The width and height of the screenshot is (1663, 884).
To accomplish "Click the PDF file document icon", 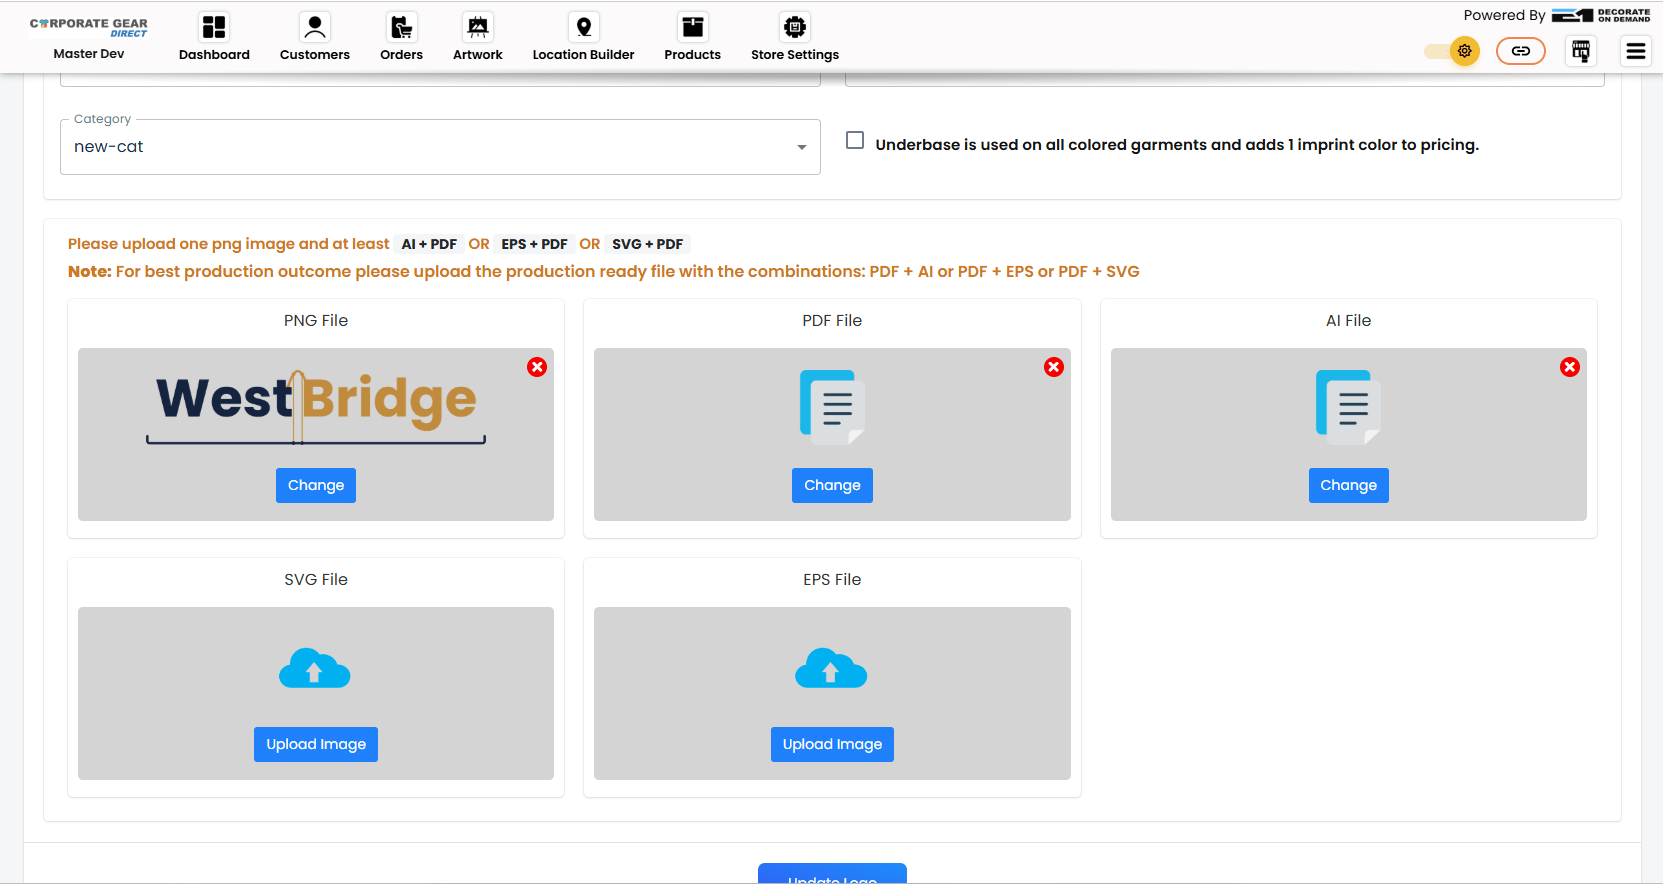I will (832, 407).
